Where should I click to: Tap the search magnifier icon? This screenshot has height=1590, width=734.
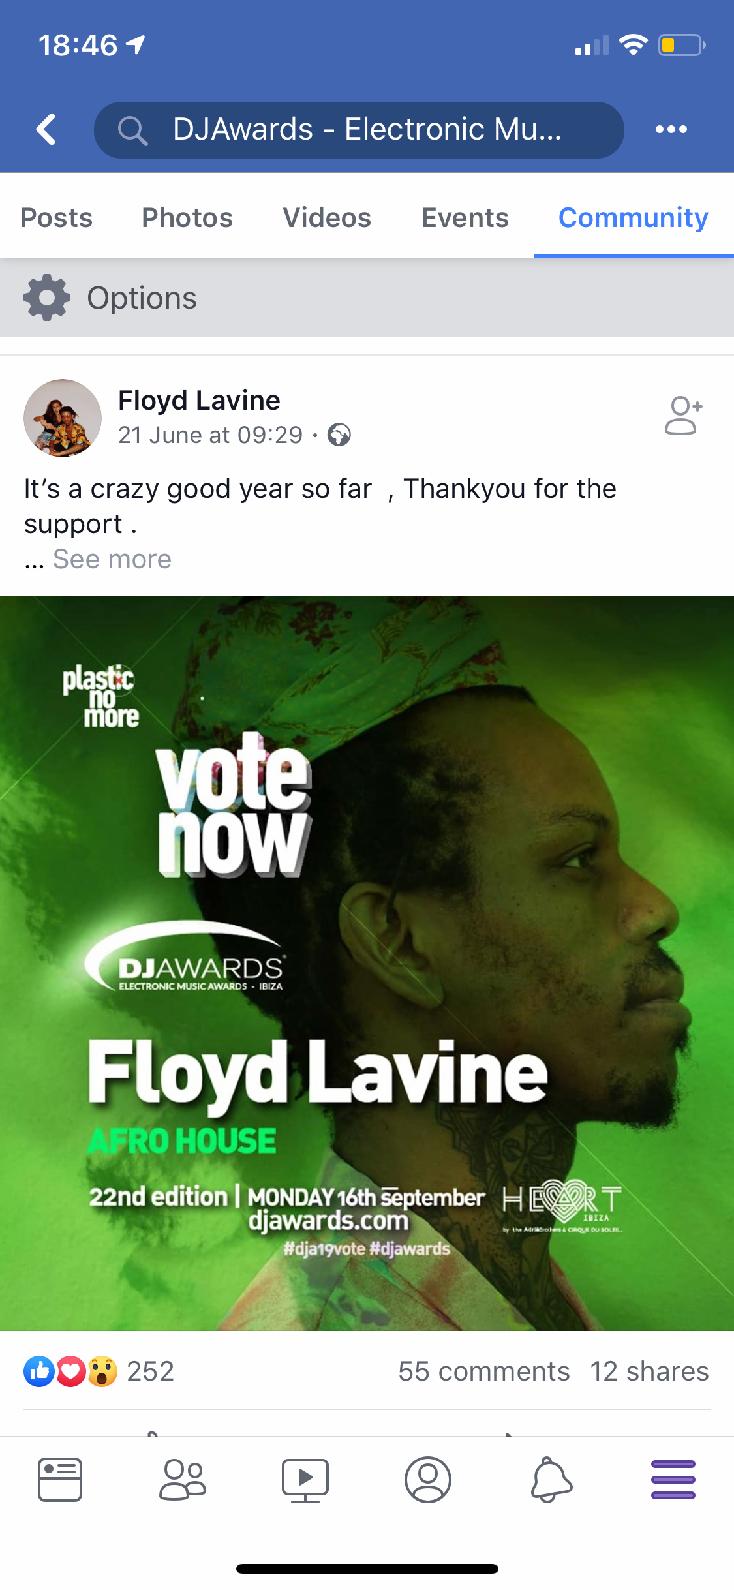click(x=132, y=130)
